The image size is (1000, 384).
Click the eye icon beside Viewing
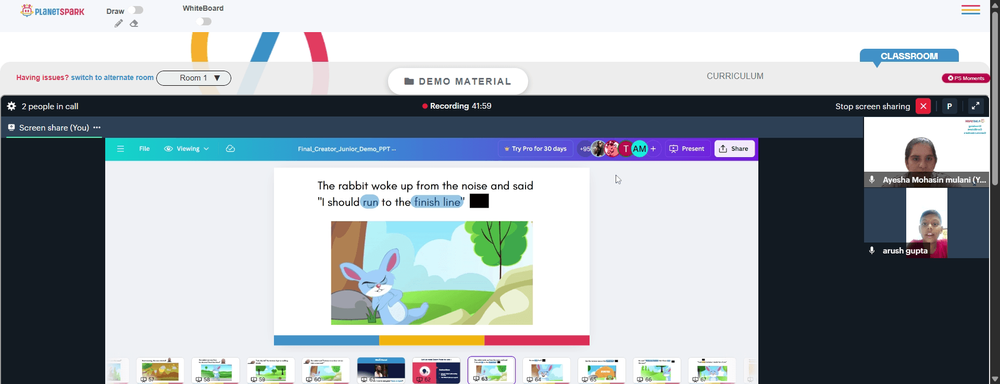point(168,149)
